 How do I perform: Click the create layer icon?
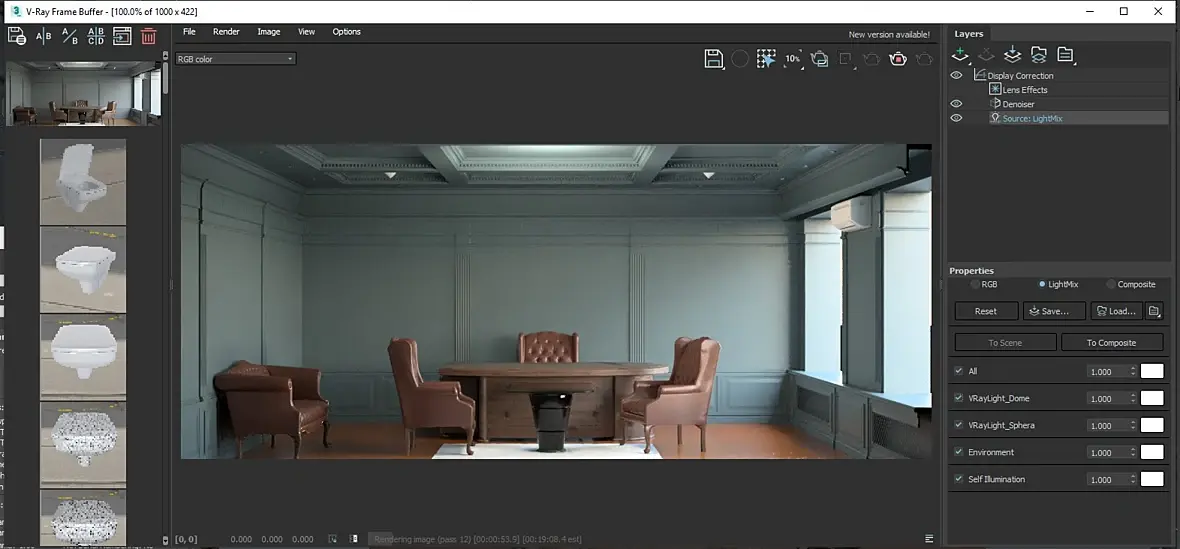pyautogui.click(x=959, y=54)
